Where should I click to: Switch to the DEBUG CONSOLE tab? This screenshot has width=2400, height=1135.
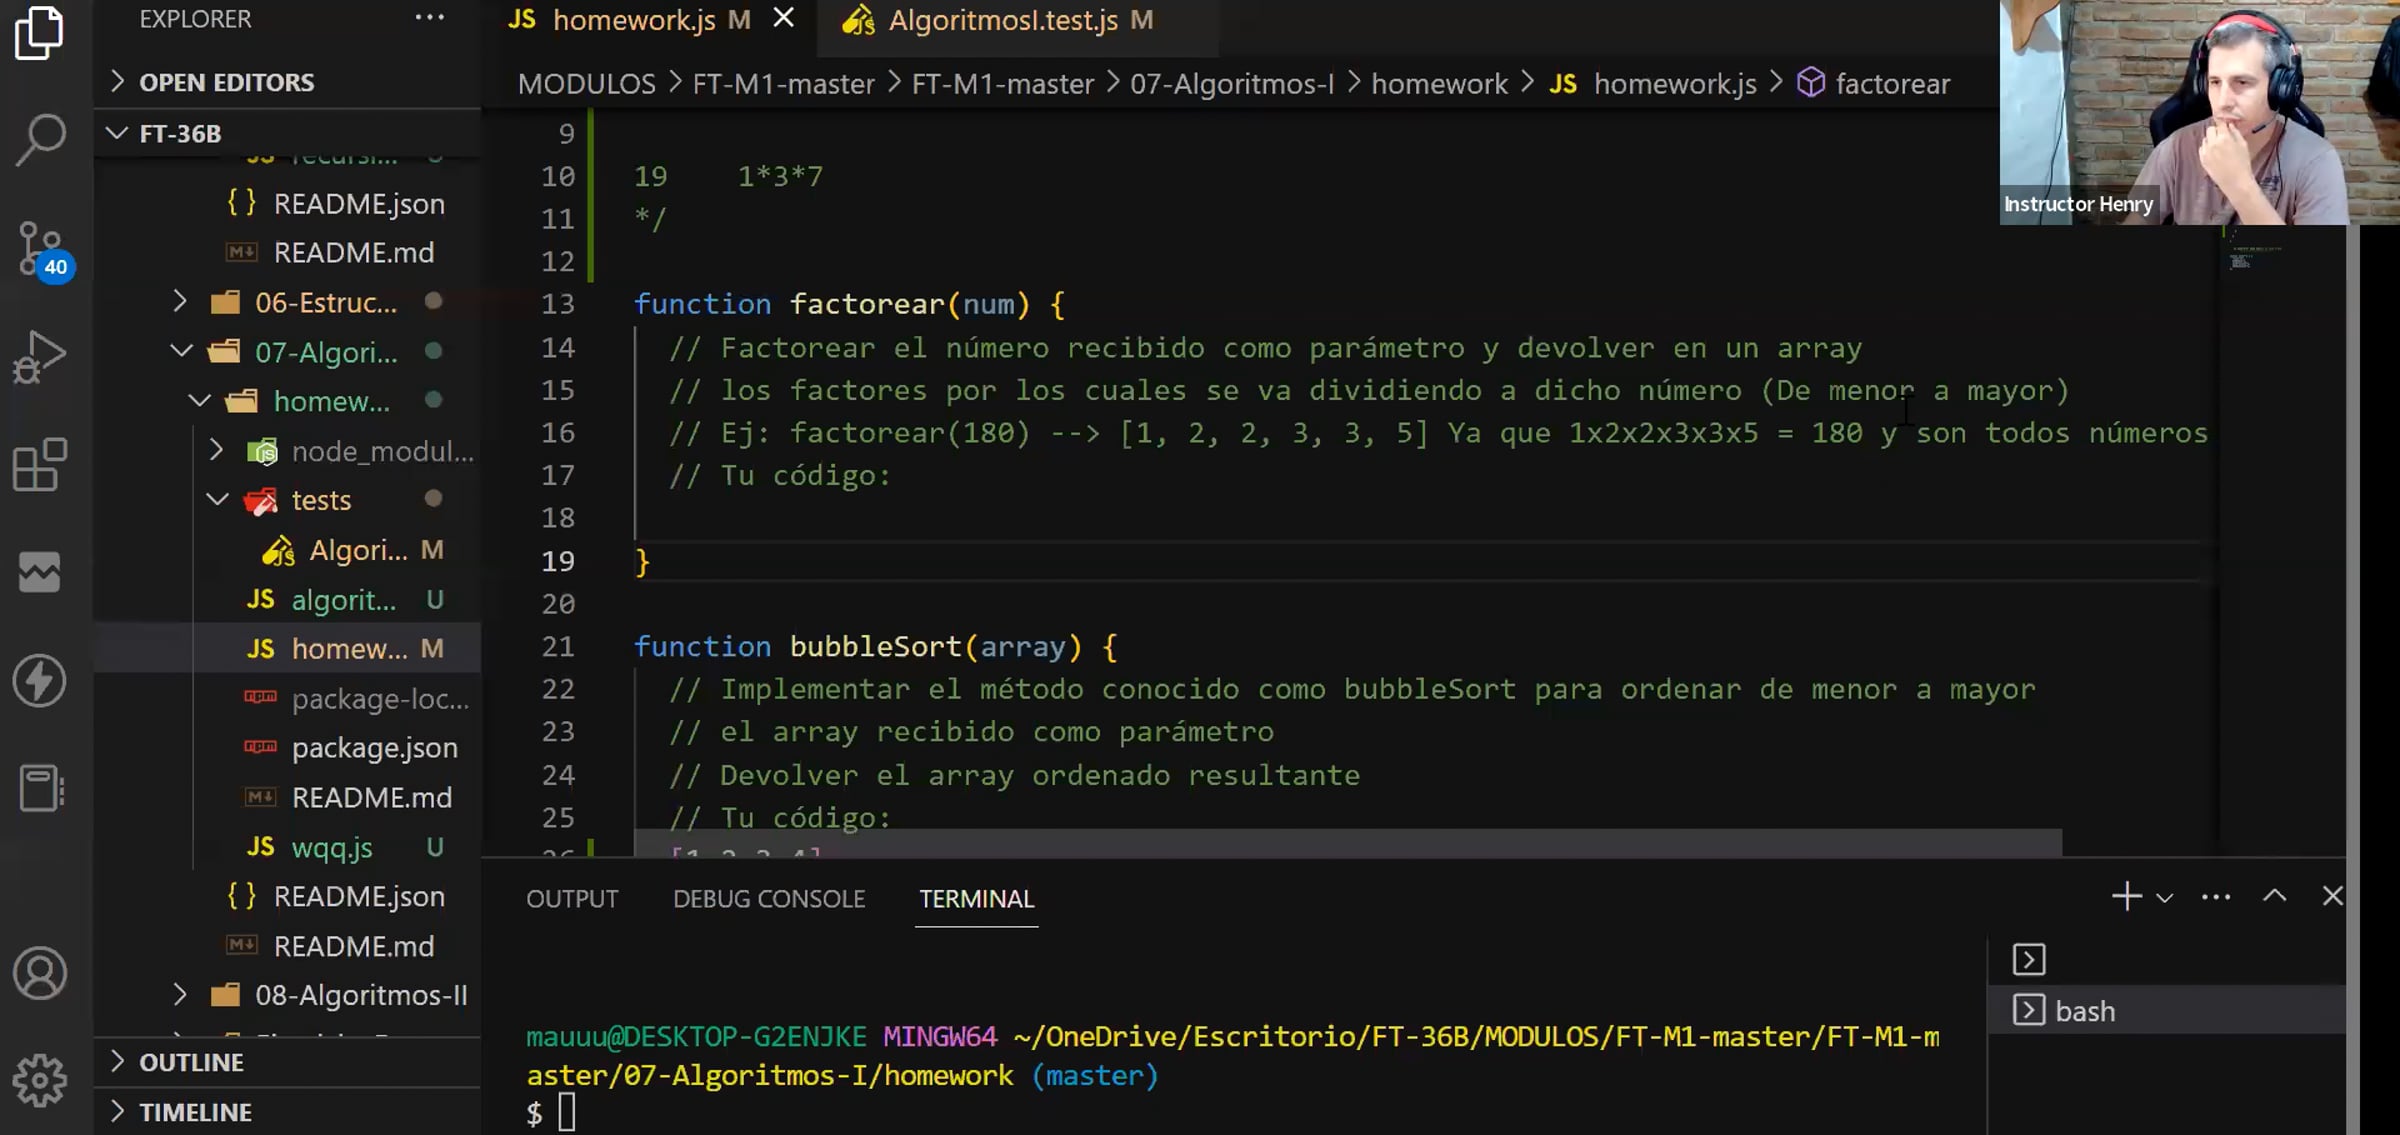[768, 899]
